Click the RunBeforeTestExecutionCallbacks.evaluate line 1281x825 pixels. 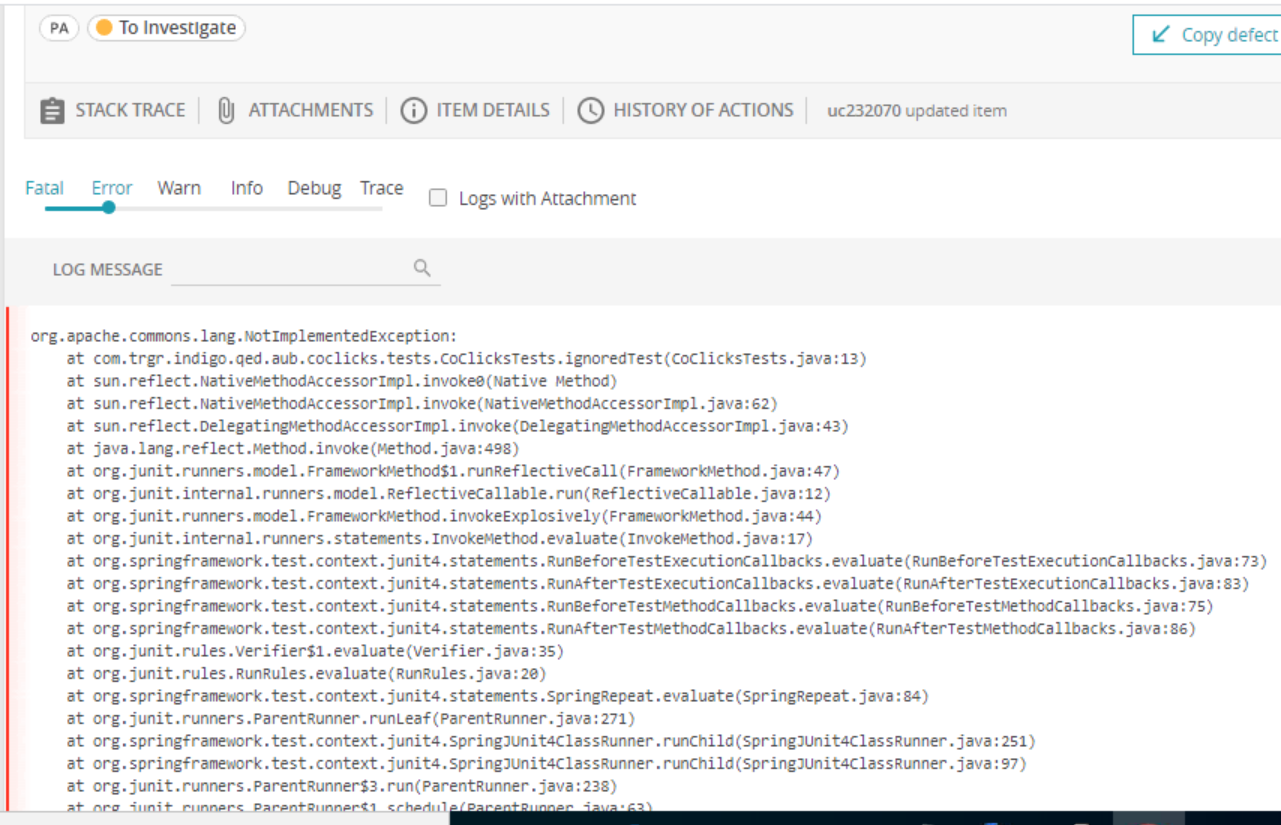point(667,561)
